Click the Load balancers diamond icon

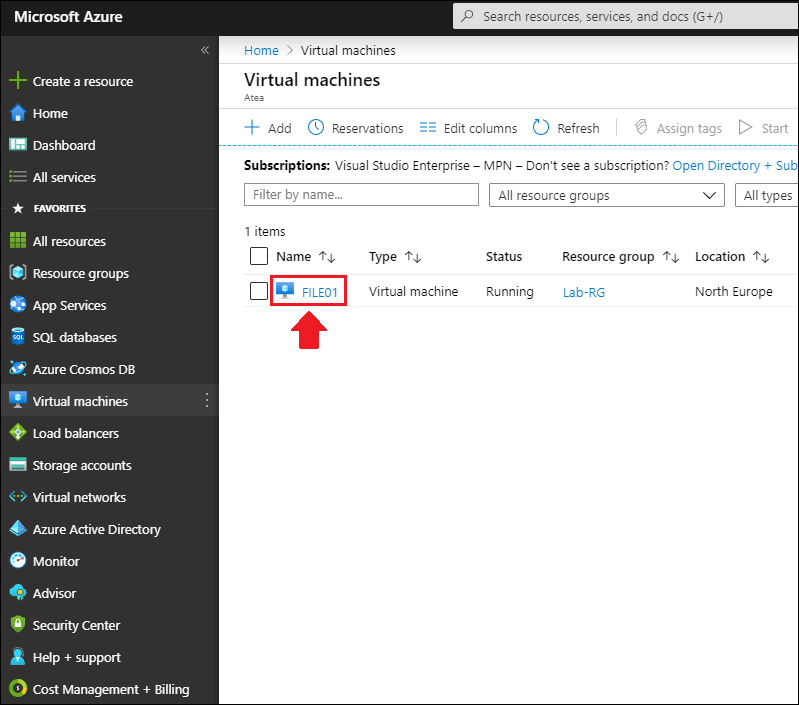coord(18,432)
